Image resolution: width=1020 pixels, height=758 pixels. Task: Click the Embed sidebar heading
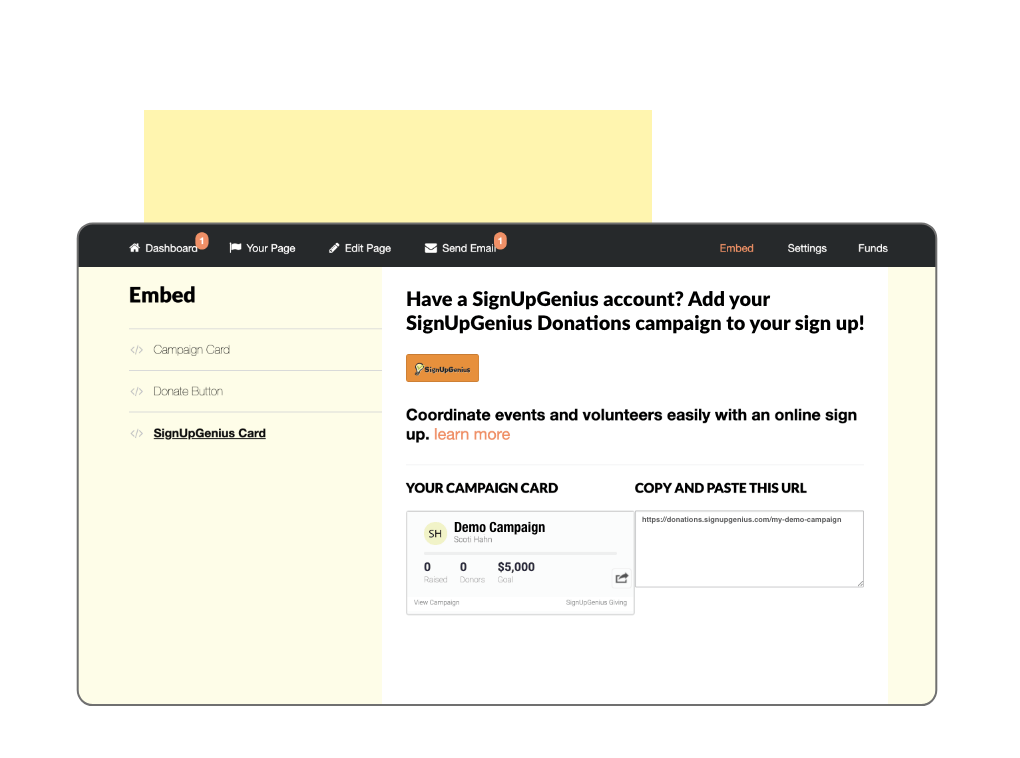pos(162,295)
